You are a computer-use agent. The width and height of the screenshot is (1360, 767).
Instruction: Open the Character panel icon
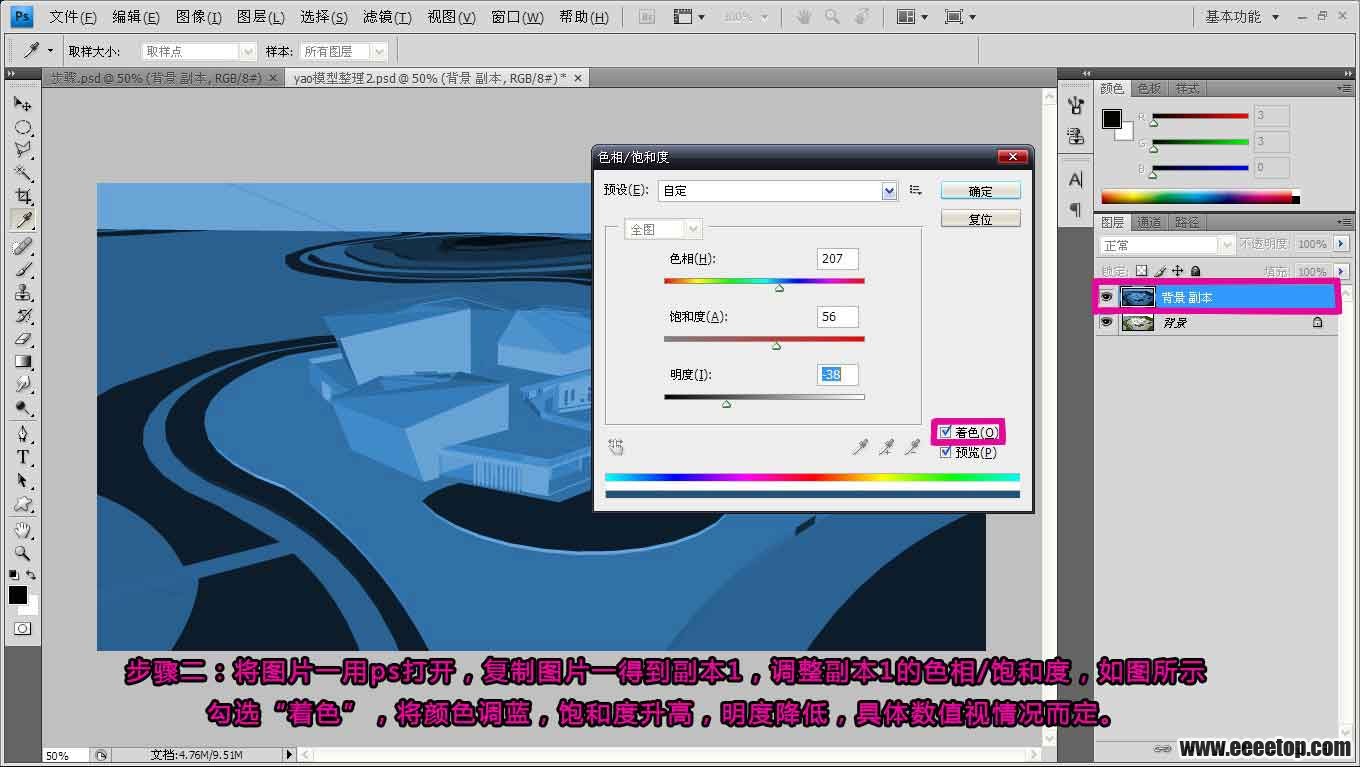coord(1076,180)
